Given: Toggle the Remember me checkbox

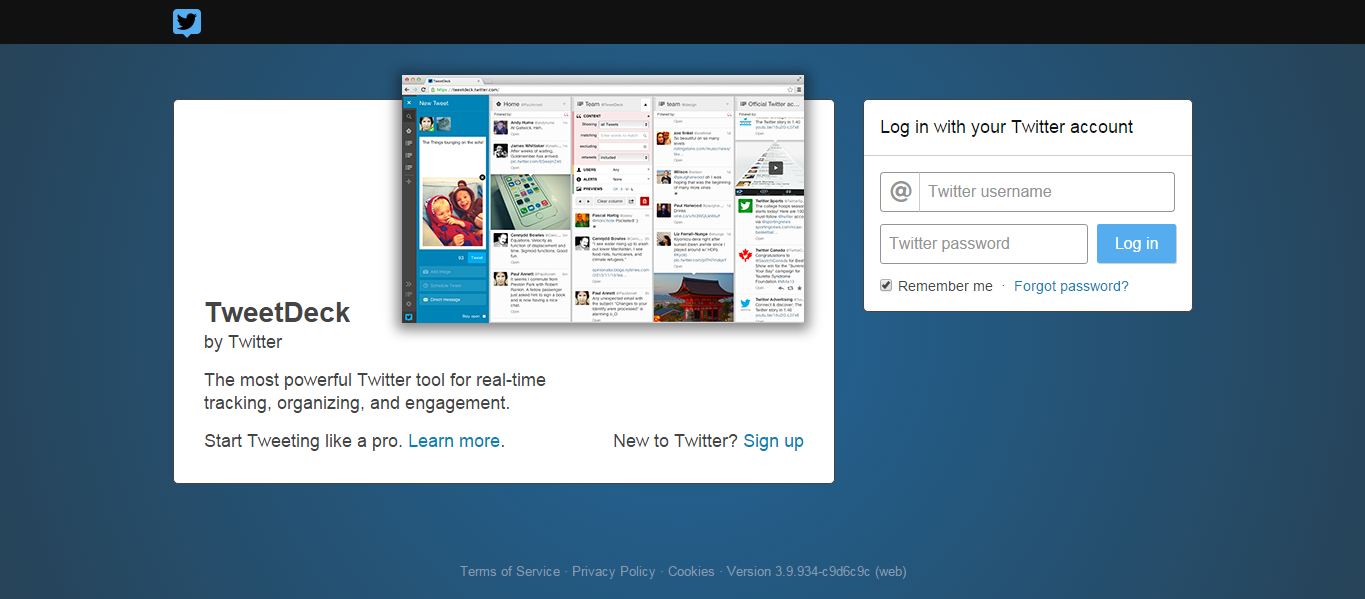Looking at the screenshot, I should [886, 286].
